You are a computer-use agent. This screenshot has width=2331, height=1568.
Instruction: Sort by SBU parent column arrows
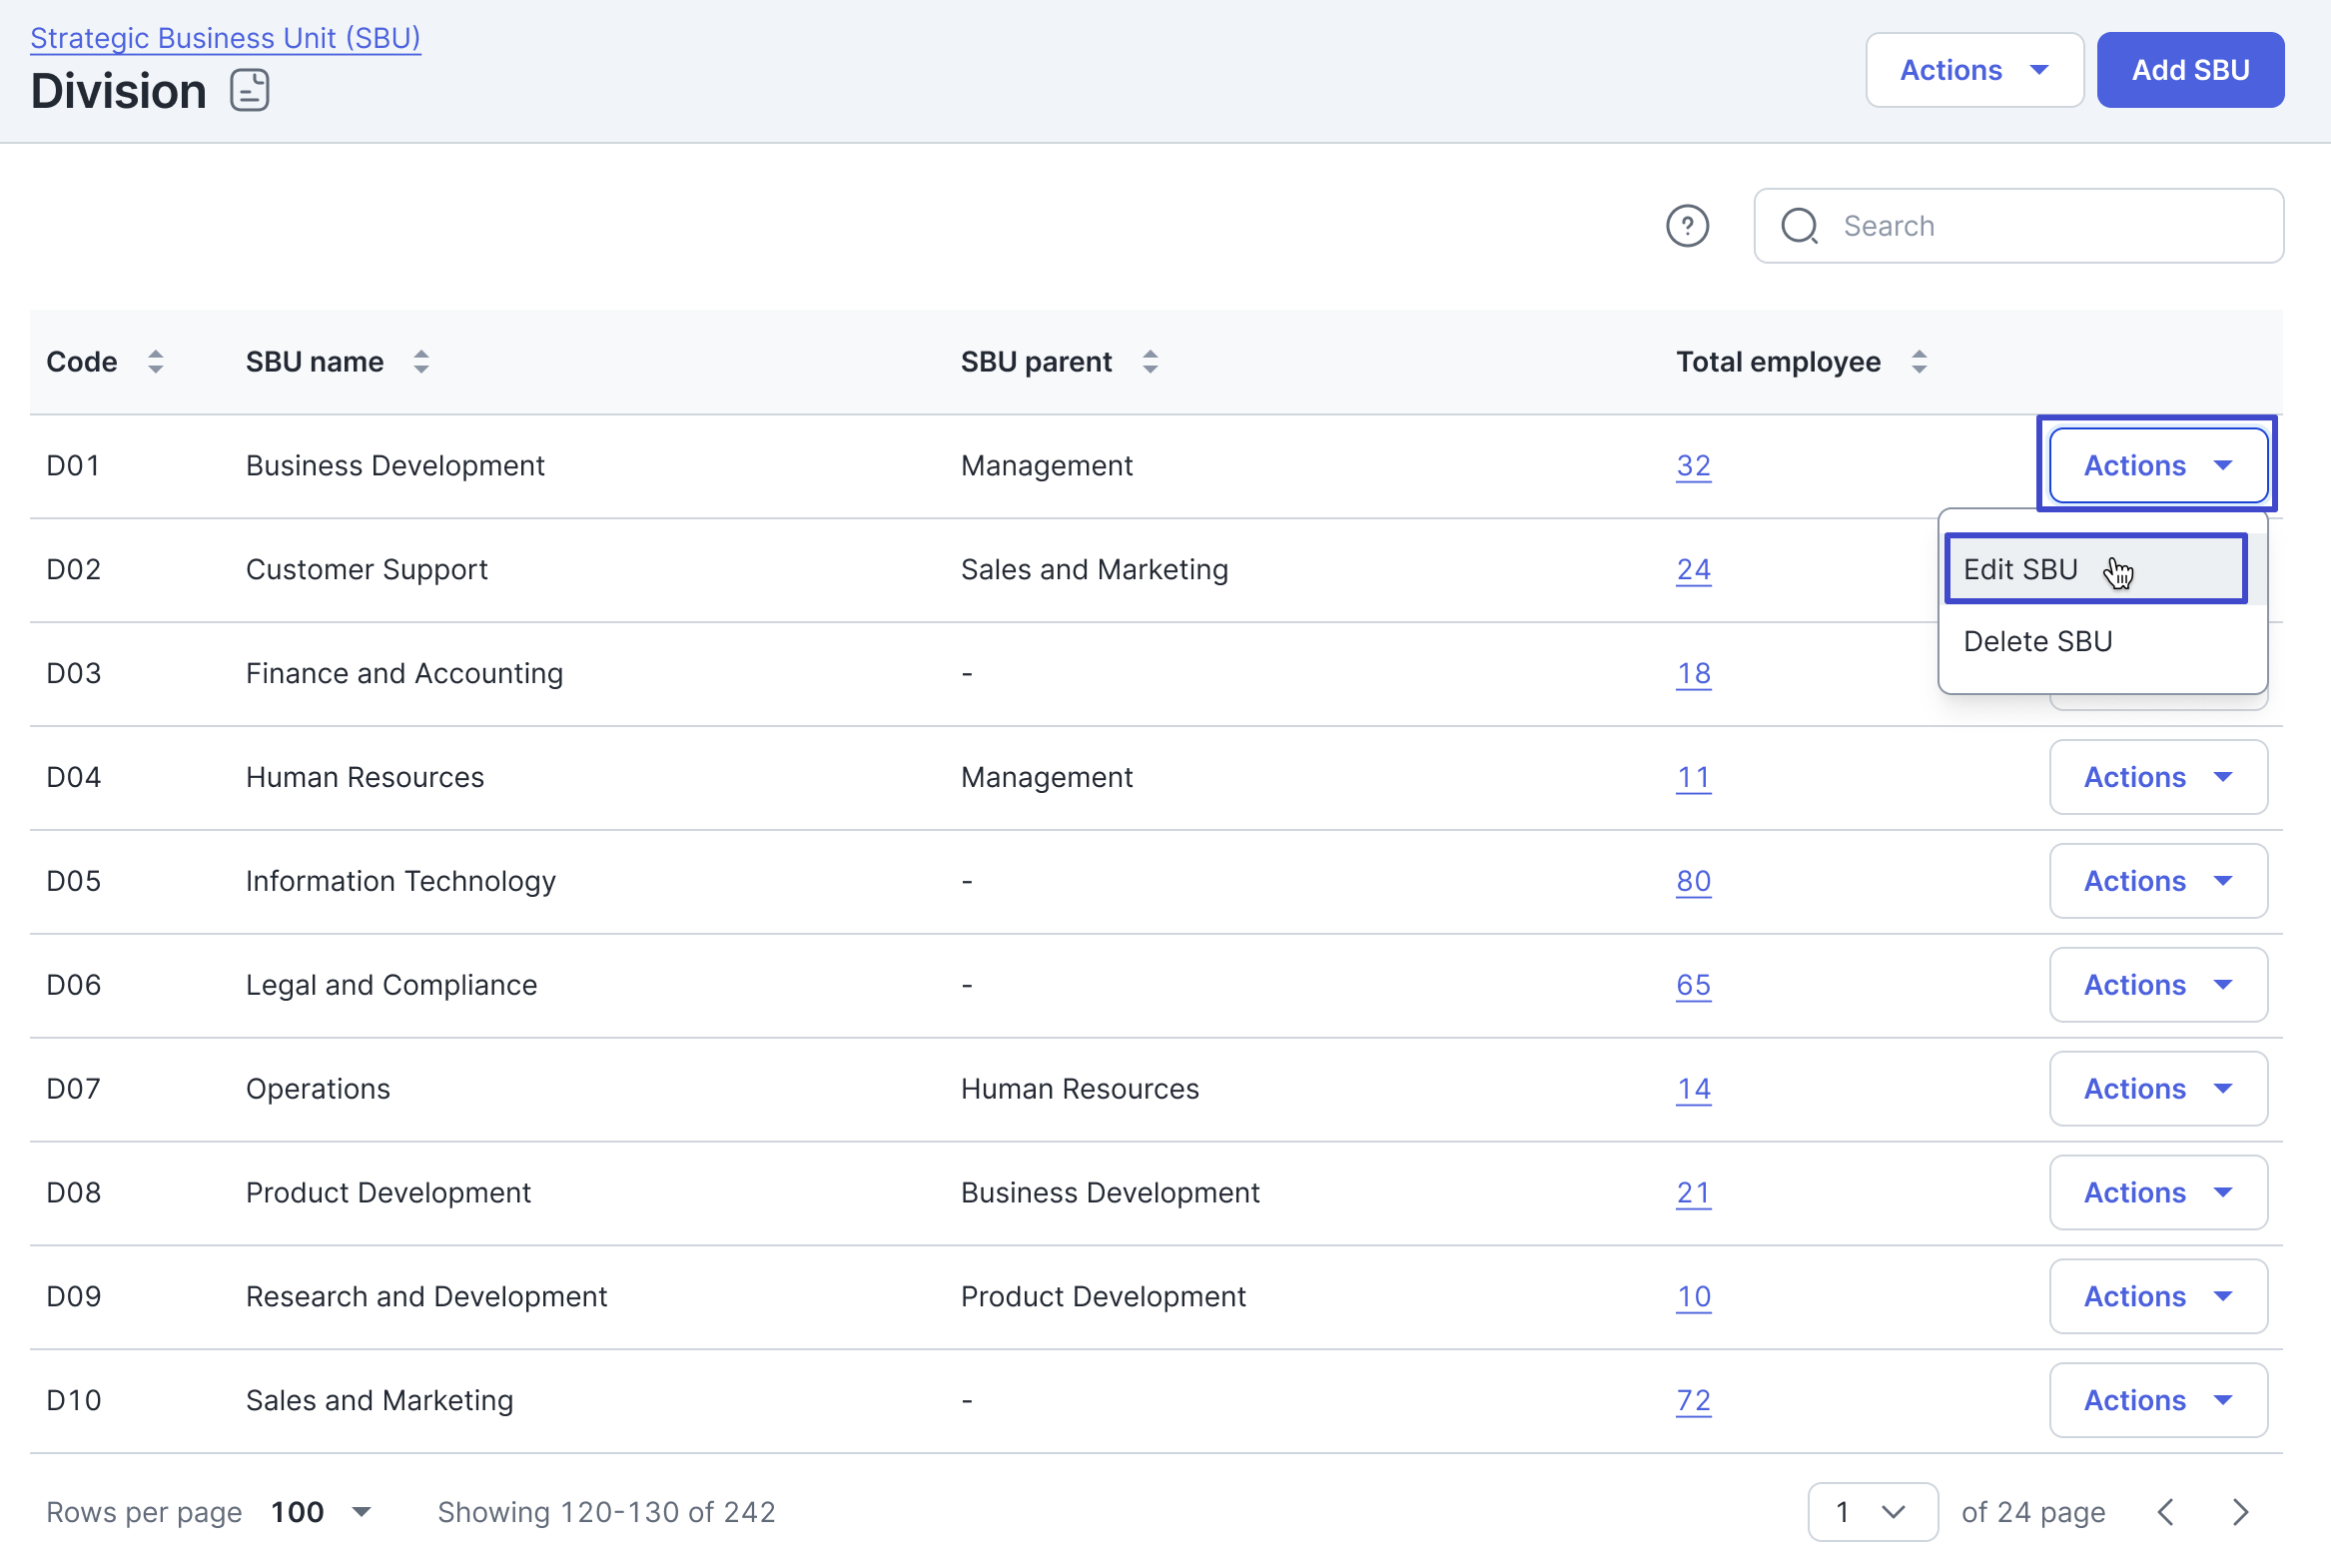pyautogui.click(x=1150, y=362)
